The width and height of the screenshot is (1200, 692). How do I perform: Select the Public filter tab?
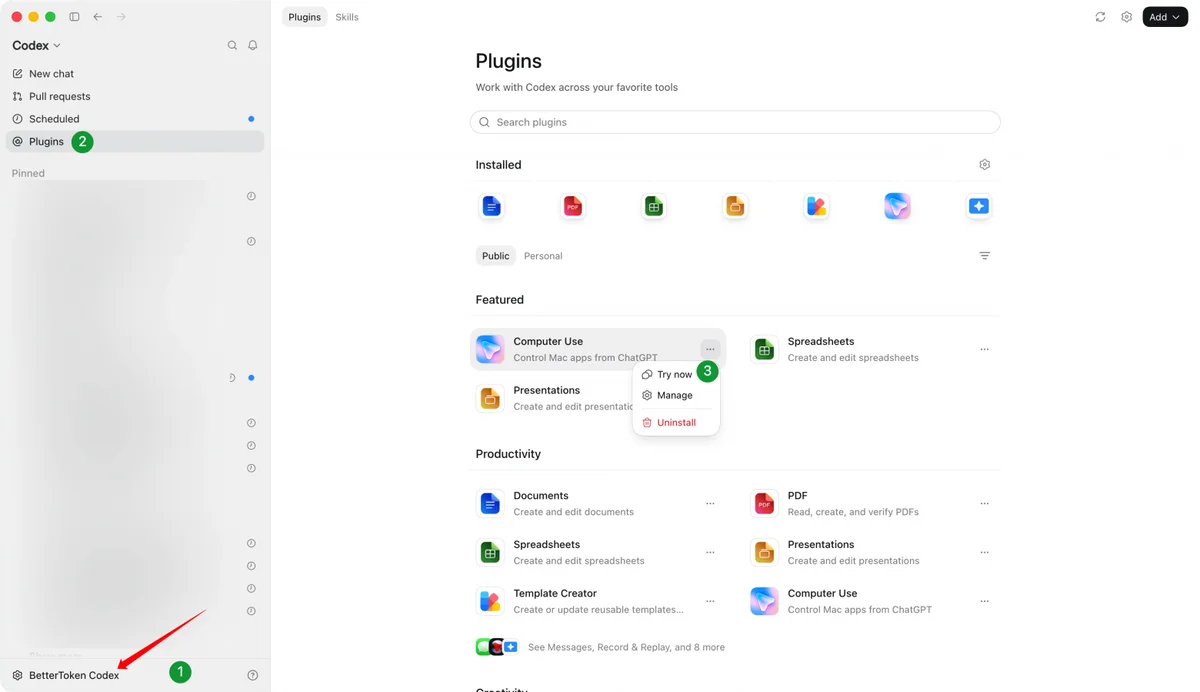(496, 256)
